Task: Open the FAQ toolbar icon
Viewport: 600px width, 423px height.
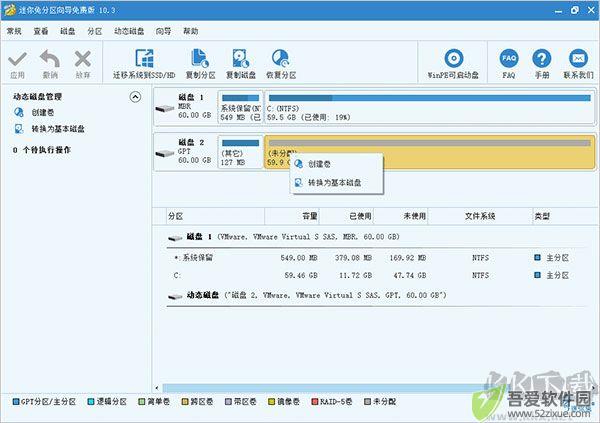Action: pos(509,59)
